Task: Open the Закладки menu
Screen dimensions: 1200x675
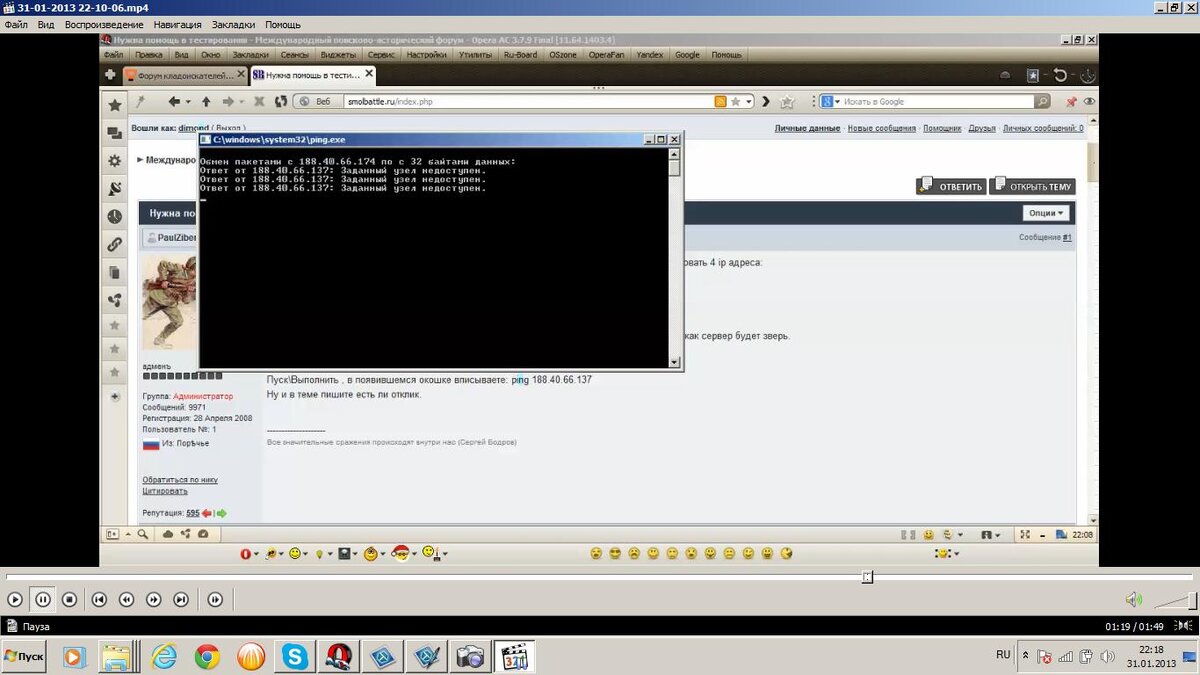Action: [233, 24]
